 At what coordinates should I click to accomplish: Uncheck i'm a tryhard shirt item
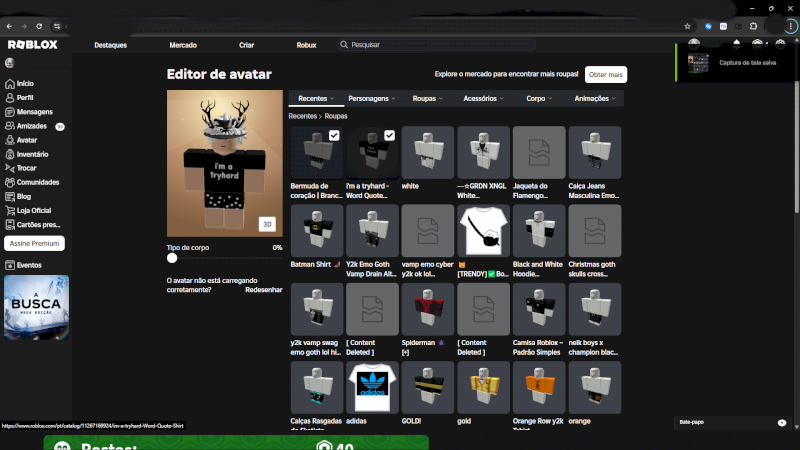tap(389, 136)
